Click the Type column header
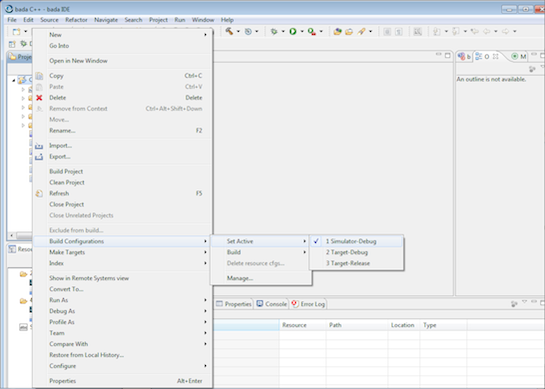The image size is (545, 389). click(x=444, y=325)
